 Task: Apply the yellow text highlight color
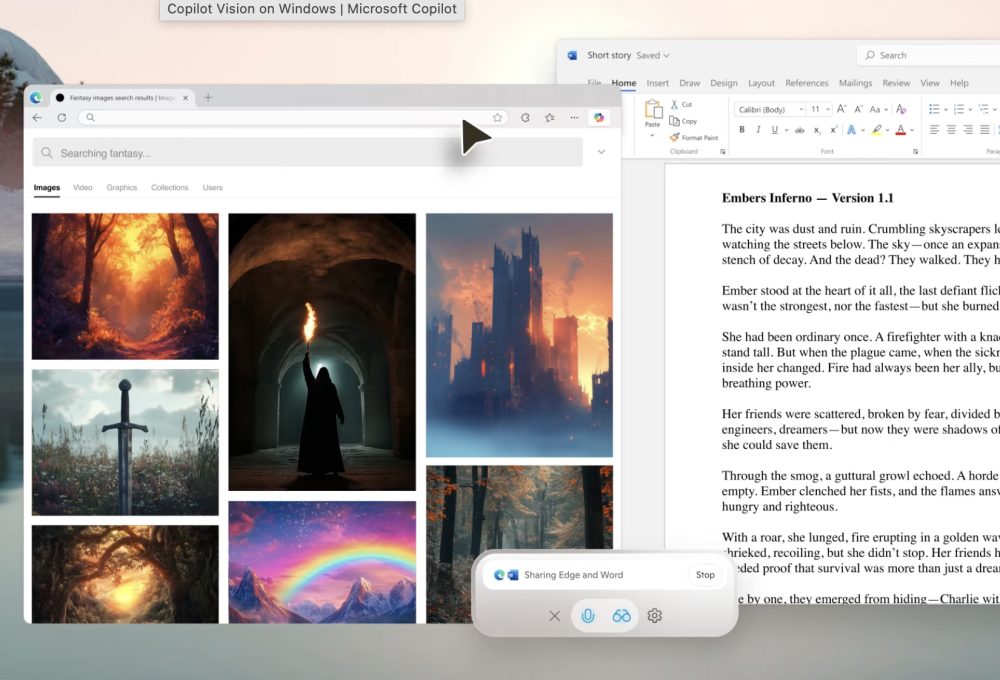point(877,129)
